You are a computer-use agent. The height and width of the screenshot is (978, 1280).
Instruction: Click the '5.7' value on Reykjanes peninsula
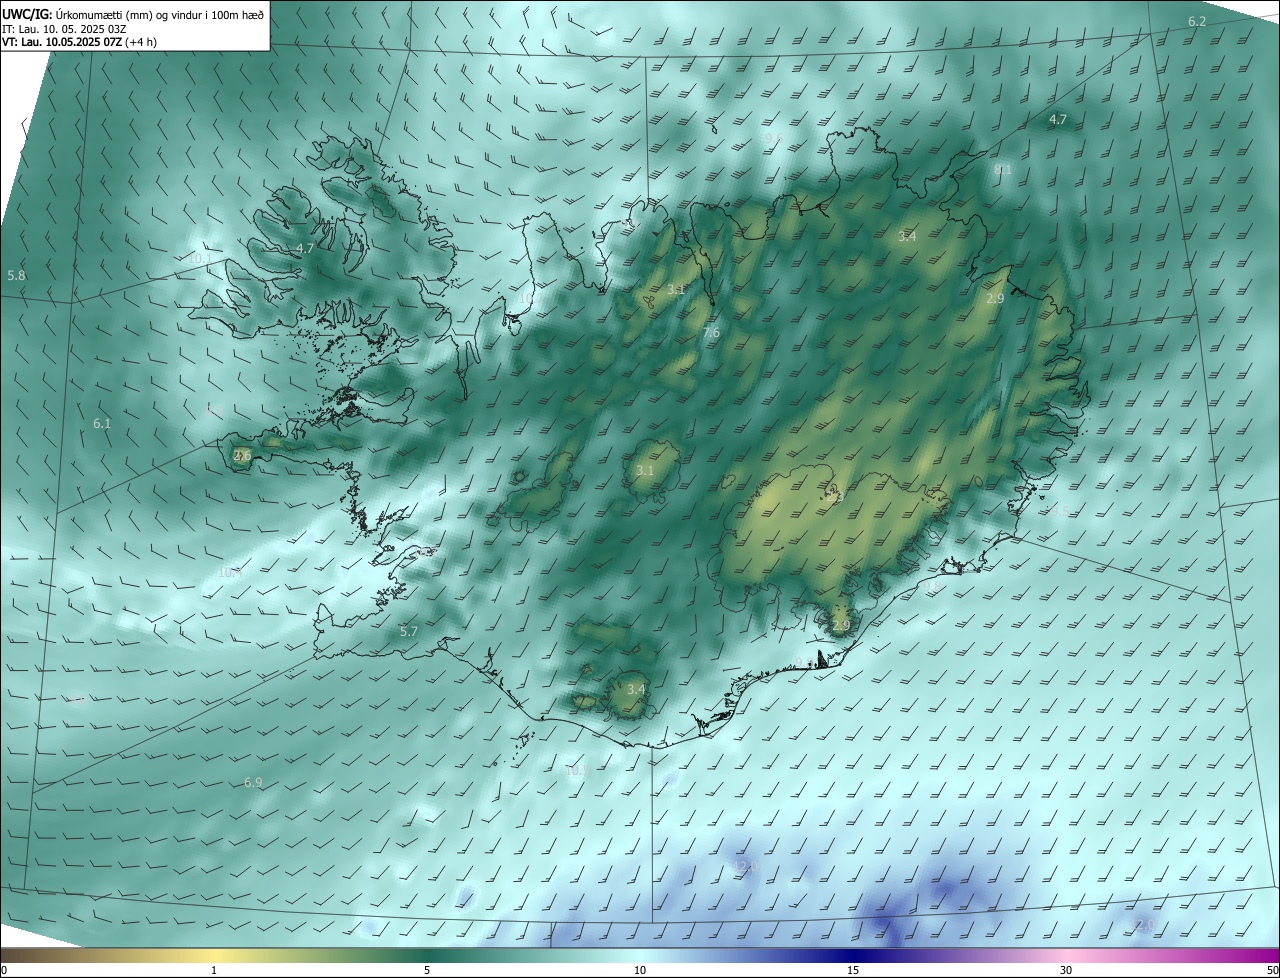(x=408, y=631)
